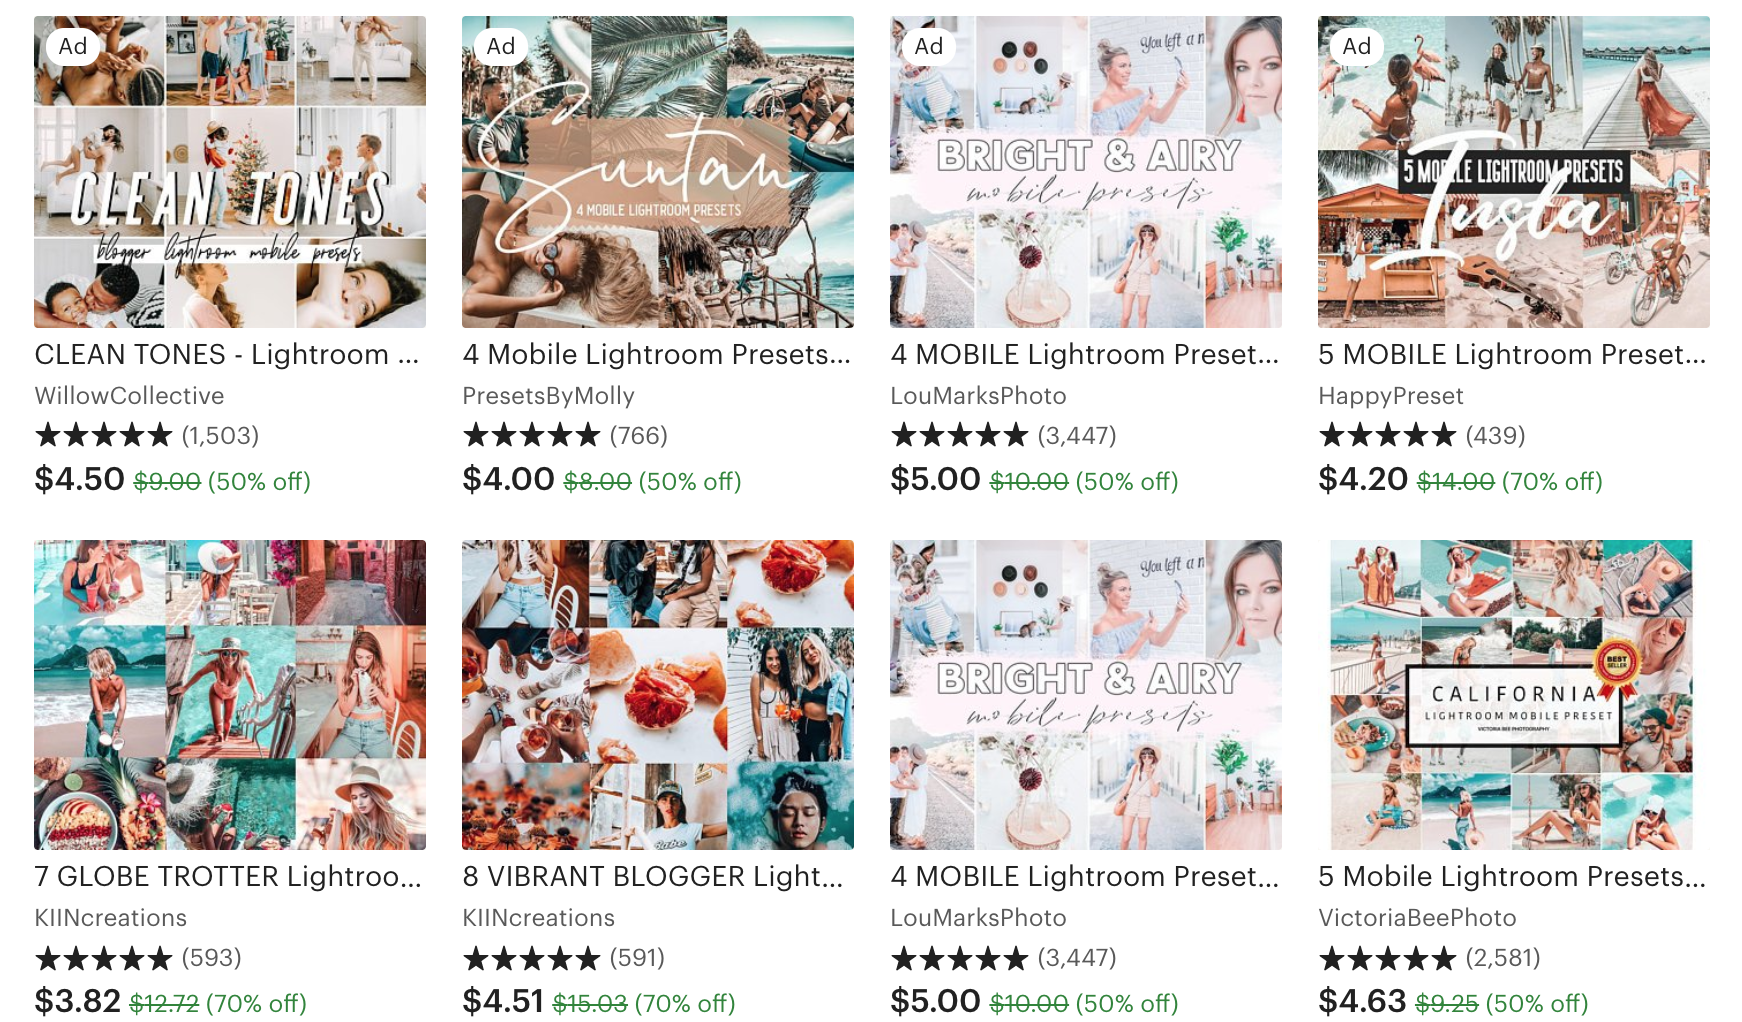Open the California Lightroom preset image
This screenshot has height=1022, width=1742.
click(1514, 695)
